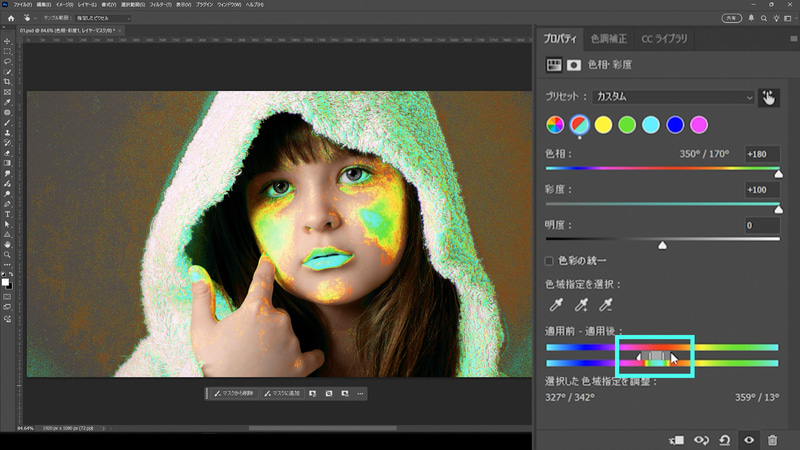
Task: Click the マスクから削除 button
Action: (232, 394)
